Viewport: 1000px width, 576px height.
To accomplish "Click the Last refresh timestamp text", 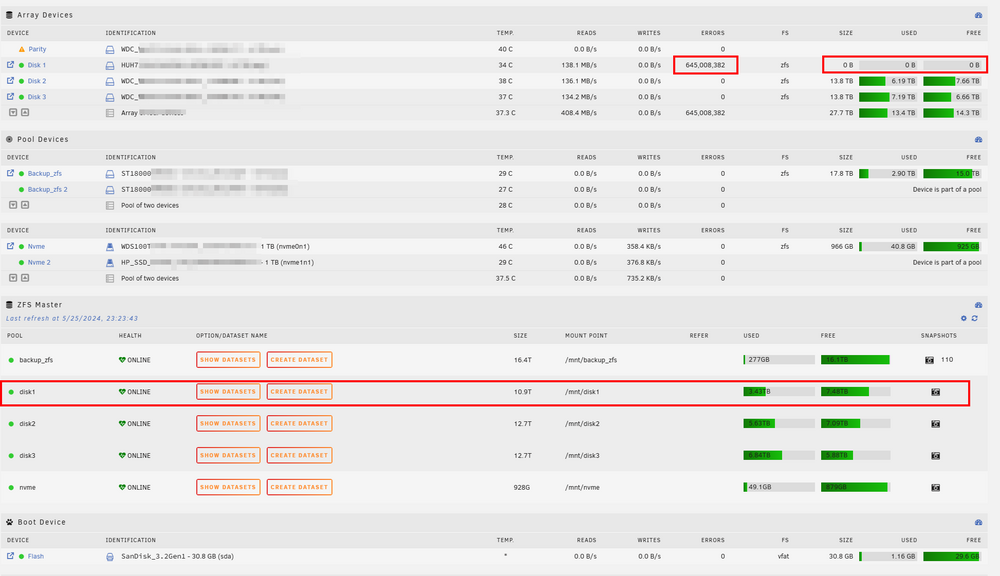I will click(x=71, y=318).
